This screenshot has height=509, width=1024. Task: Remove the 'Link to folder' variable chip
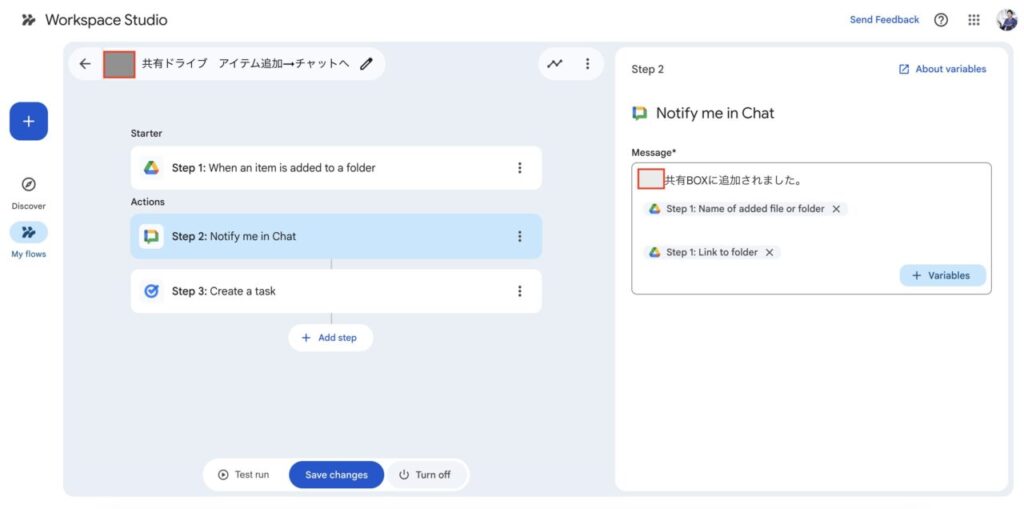[x=769, y=253]
